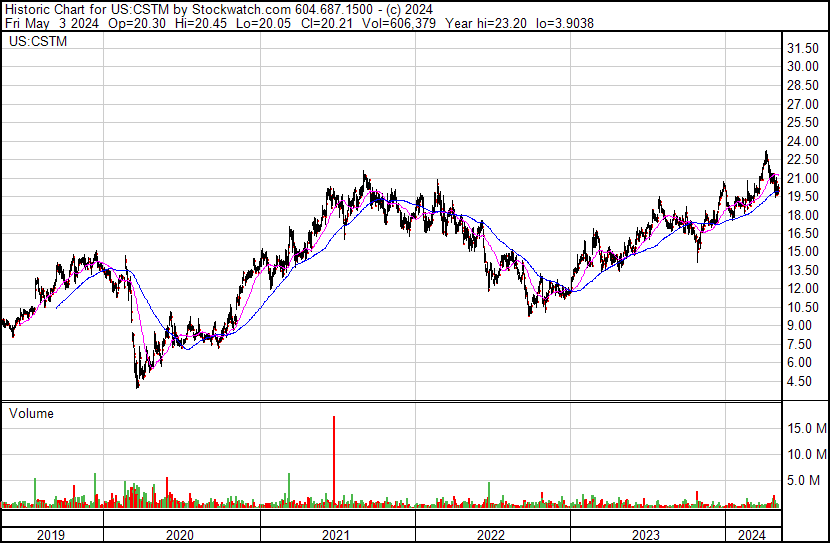Click the 15.00 price axis label
The width and height of the screenshot is (830, 543).
[804, 251]
